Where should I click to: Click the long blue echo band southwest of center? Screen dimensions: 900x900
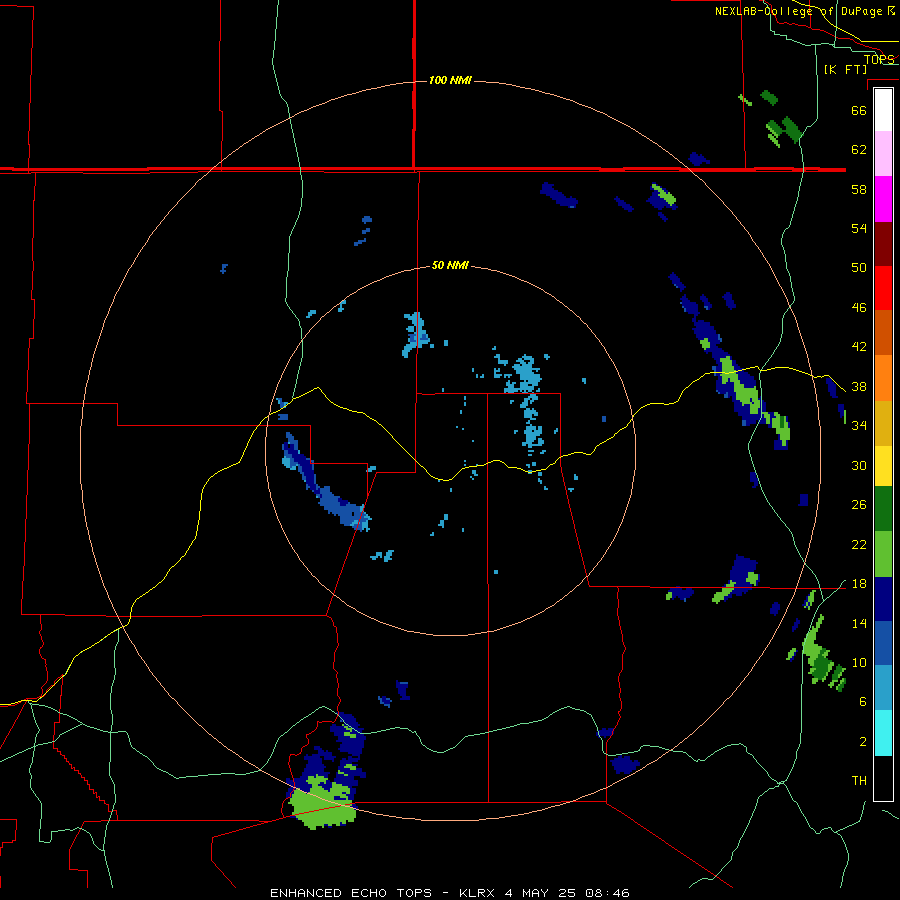pos(325,483)
